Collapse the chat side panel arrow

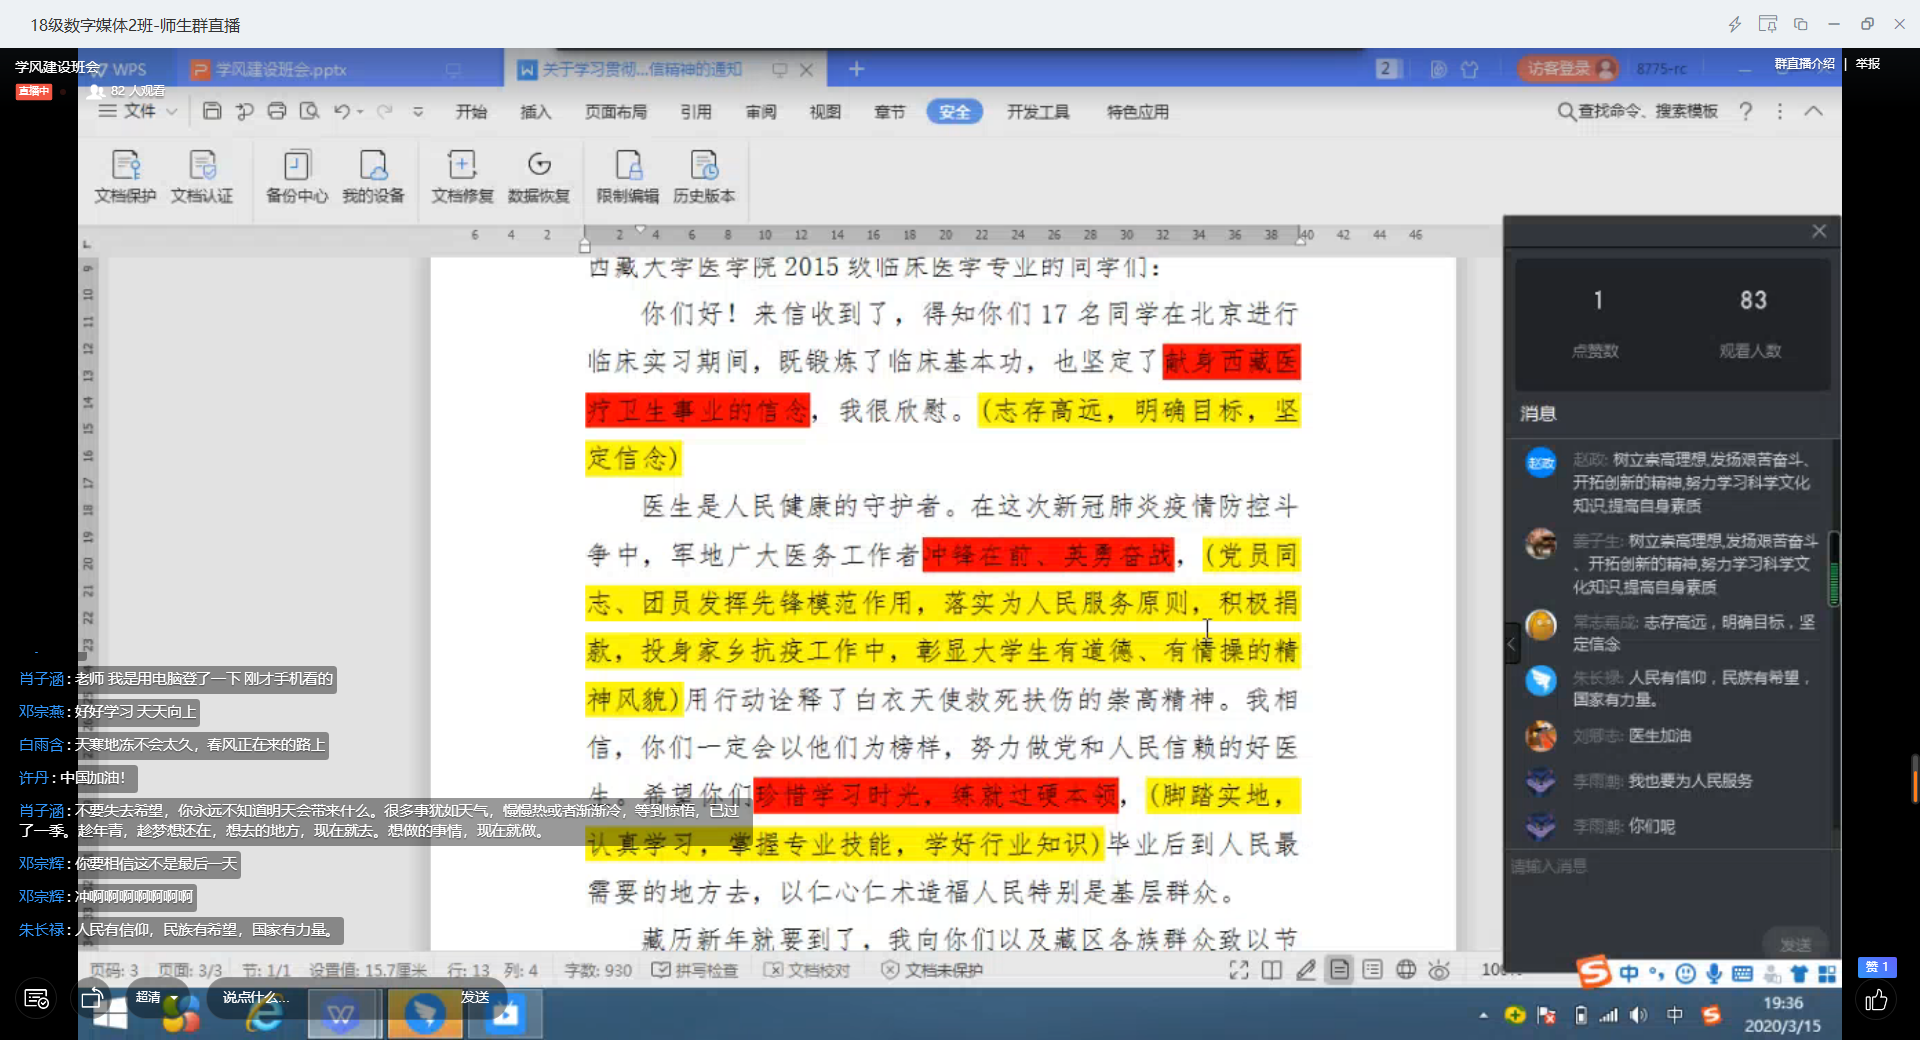[1512, 644]
